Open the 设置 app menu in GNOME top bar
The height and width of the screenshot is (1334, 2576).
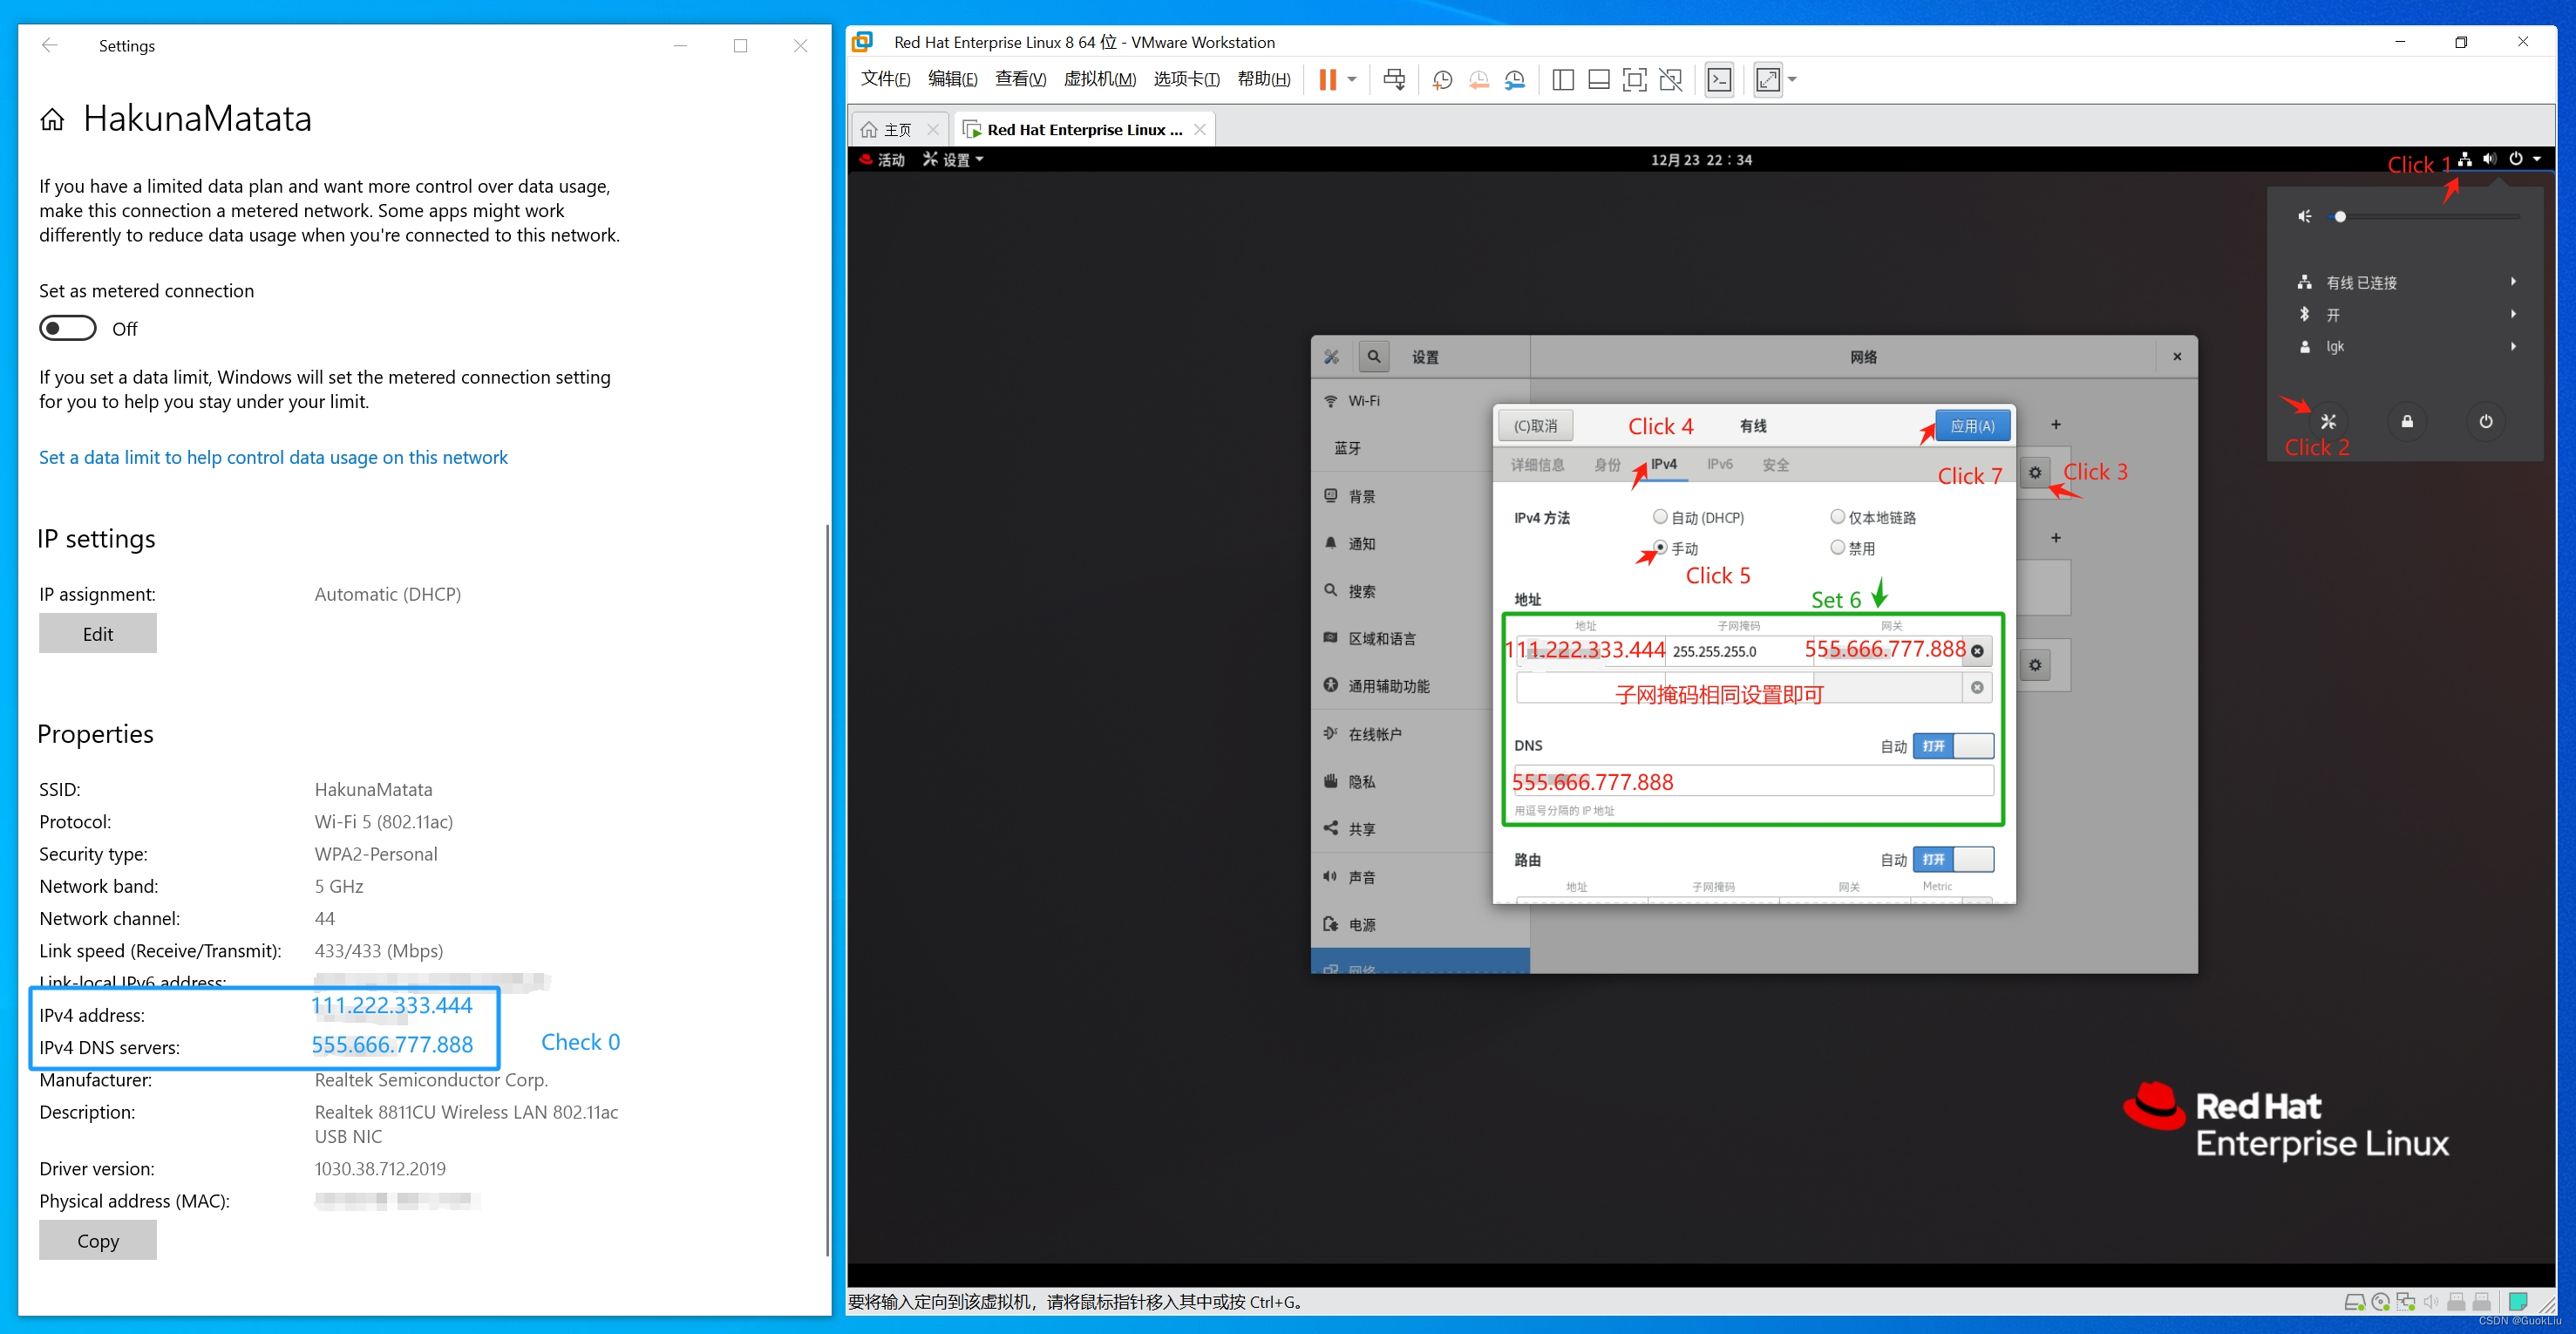pos(953,159)
